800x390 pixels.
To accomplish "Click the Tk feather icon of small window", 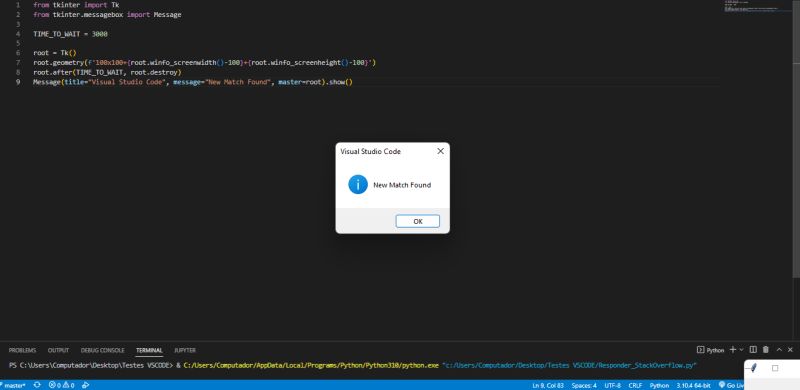I will tap(753, 368).
